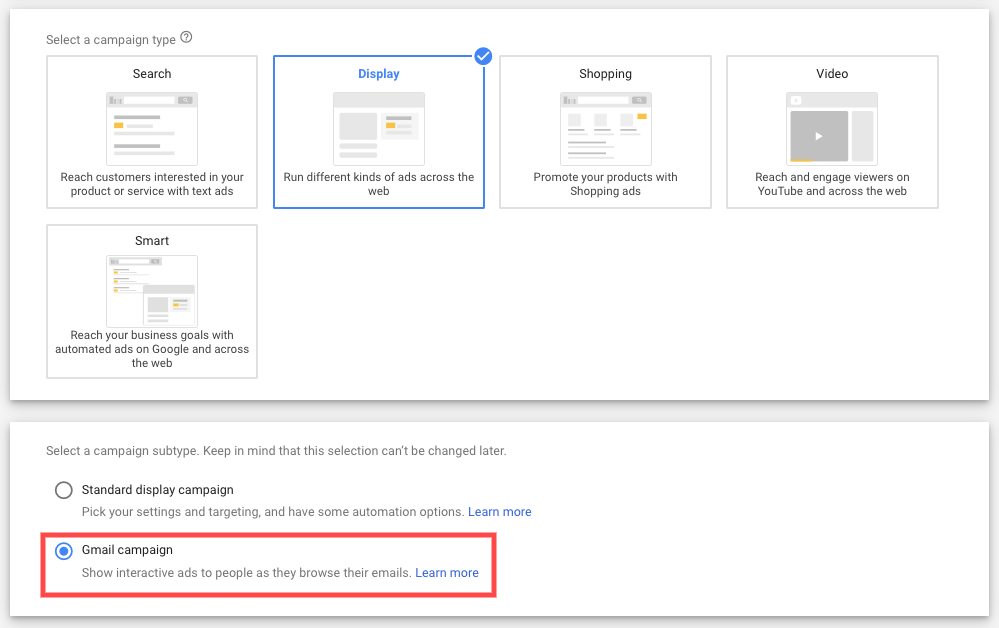
Task: Click "Select a campaign type" heading
Action: [111, 39]
